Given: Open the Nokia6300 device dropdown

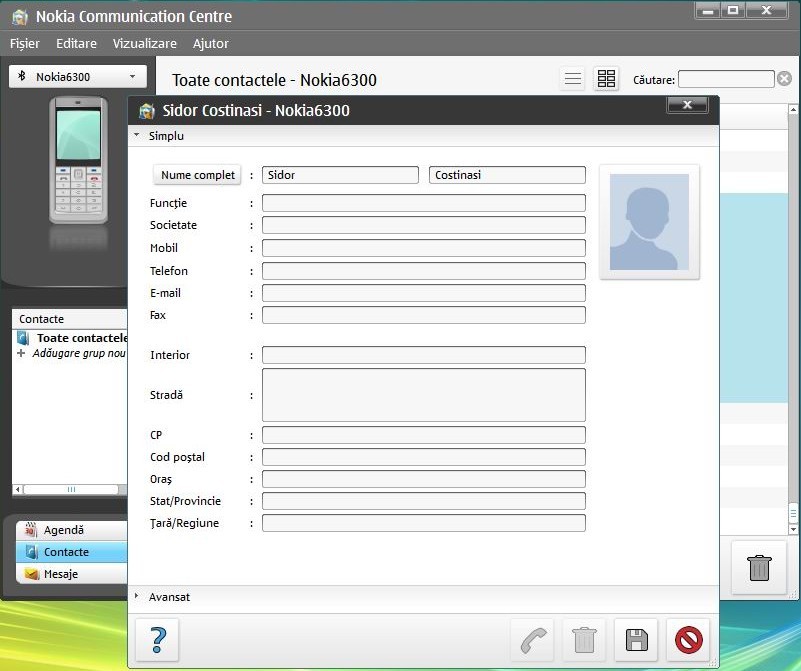Looking at the screenshot, I should point(78,77).
